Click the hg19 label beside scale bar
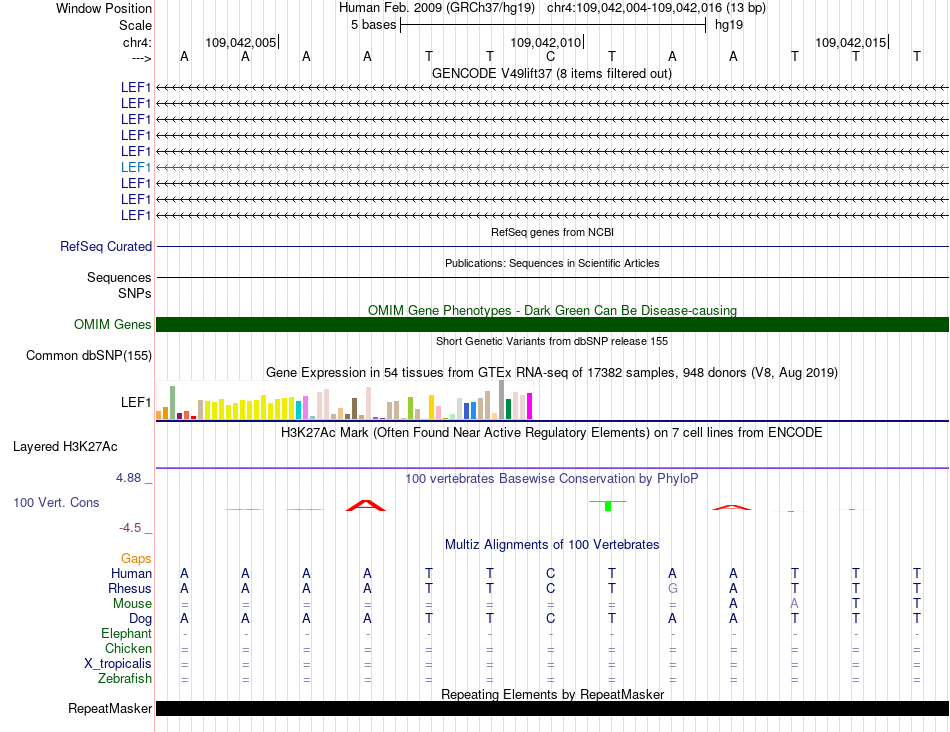 pyautogui.click(x=729, y=25)
